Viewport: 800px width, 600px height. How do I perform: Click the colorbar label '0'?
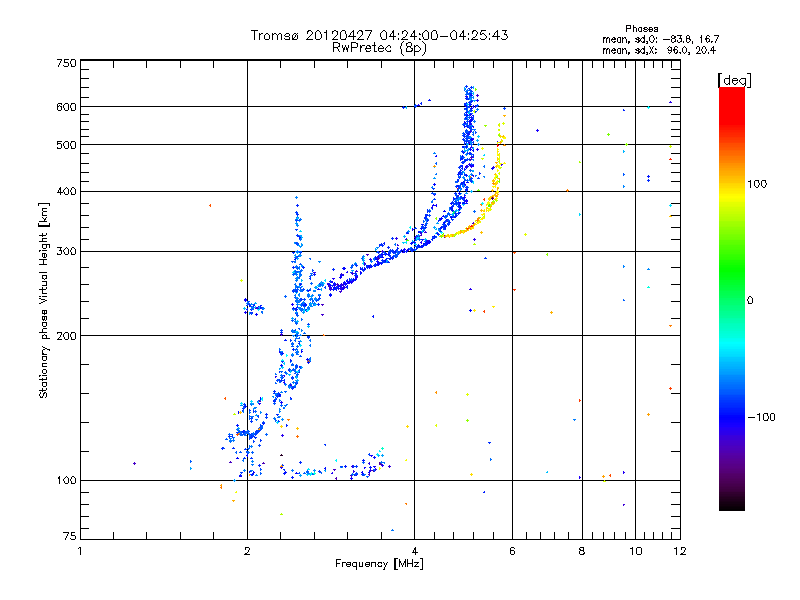(750, 301)
